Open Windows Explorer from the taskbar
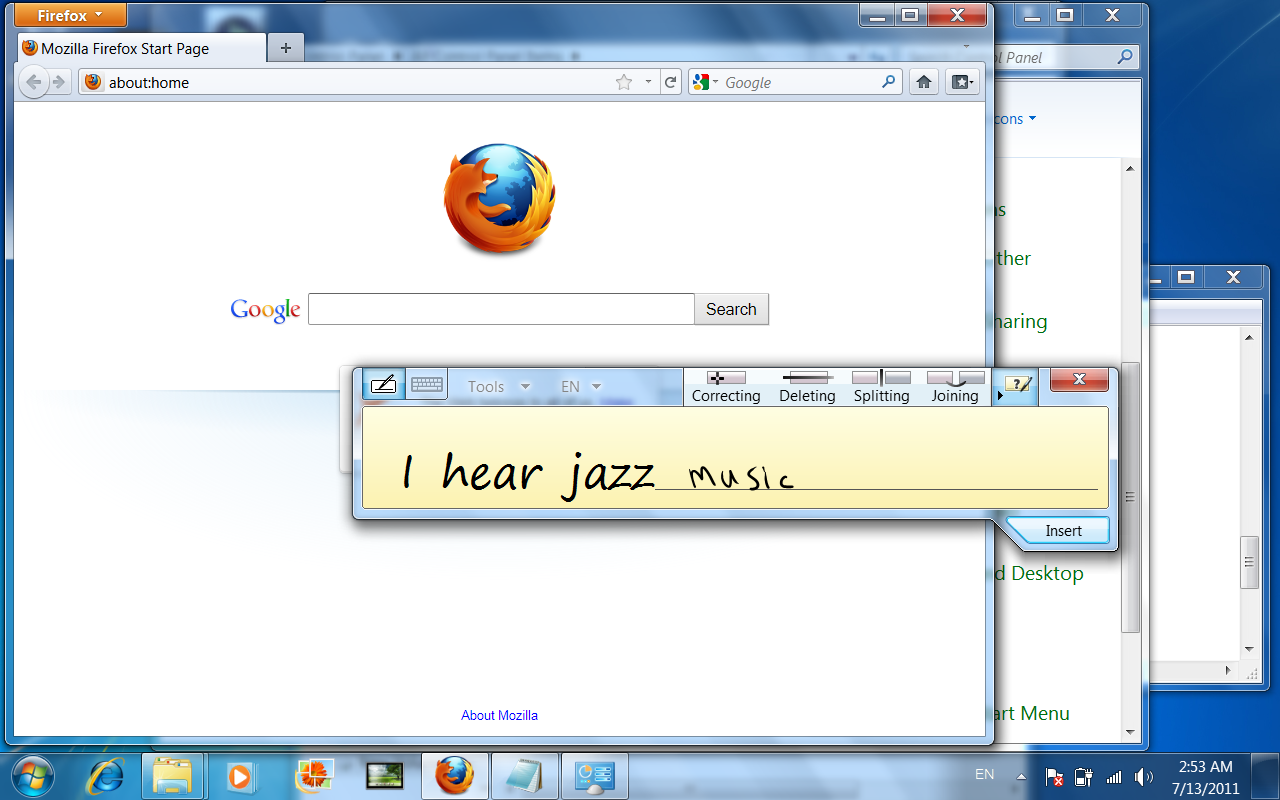Screen dimensions: 1280x800 [x=172, y=776]
